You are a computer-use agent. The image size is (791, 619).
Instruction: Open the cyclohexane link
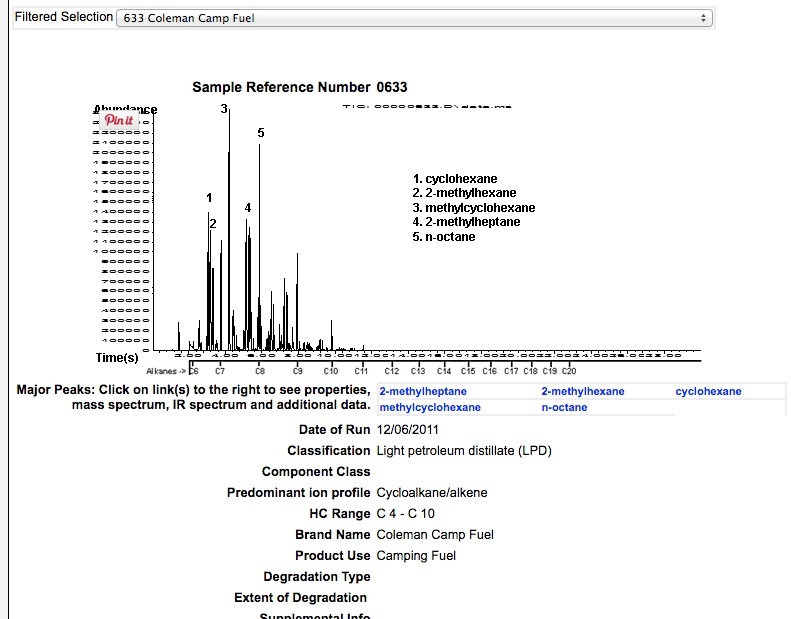[x=708, y=391]
